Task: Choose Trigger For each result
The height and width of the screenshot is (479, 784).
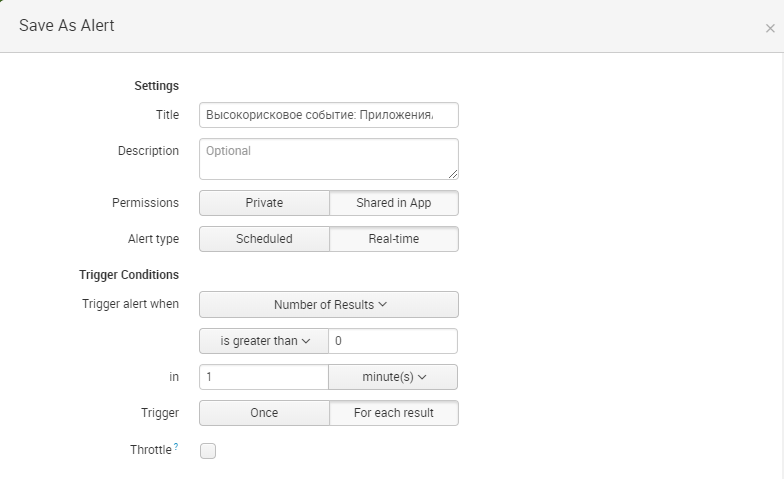Action: [394, 413]
